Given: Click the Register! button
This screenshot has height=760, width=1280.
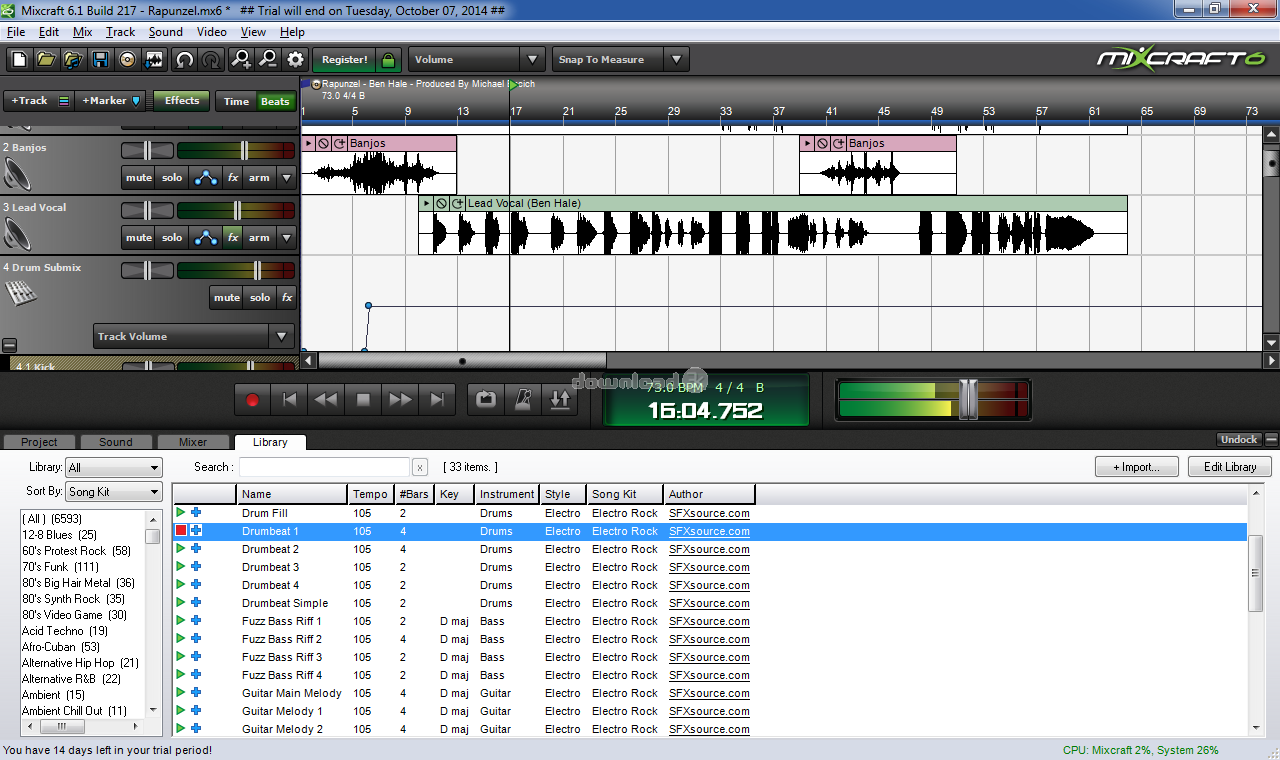Looking at the screenshot, I should click(x=345, y=60).
